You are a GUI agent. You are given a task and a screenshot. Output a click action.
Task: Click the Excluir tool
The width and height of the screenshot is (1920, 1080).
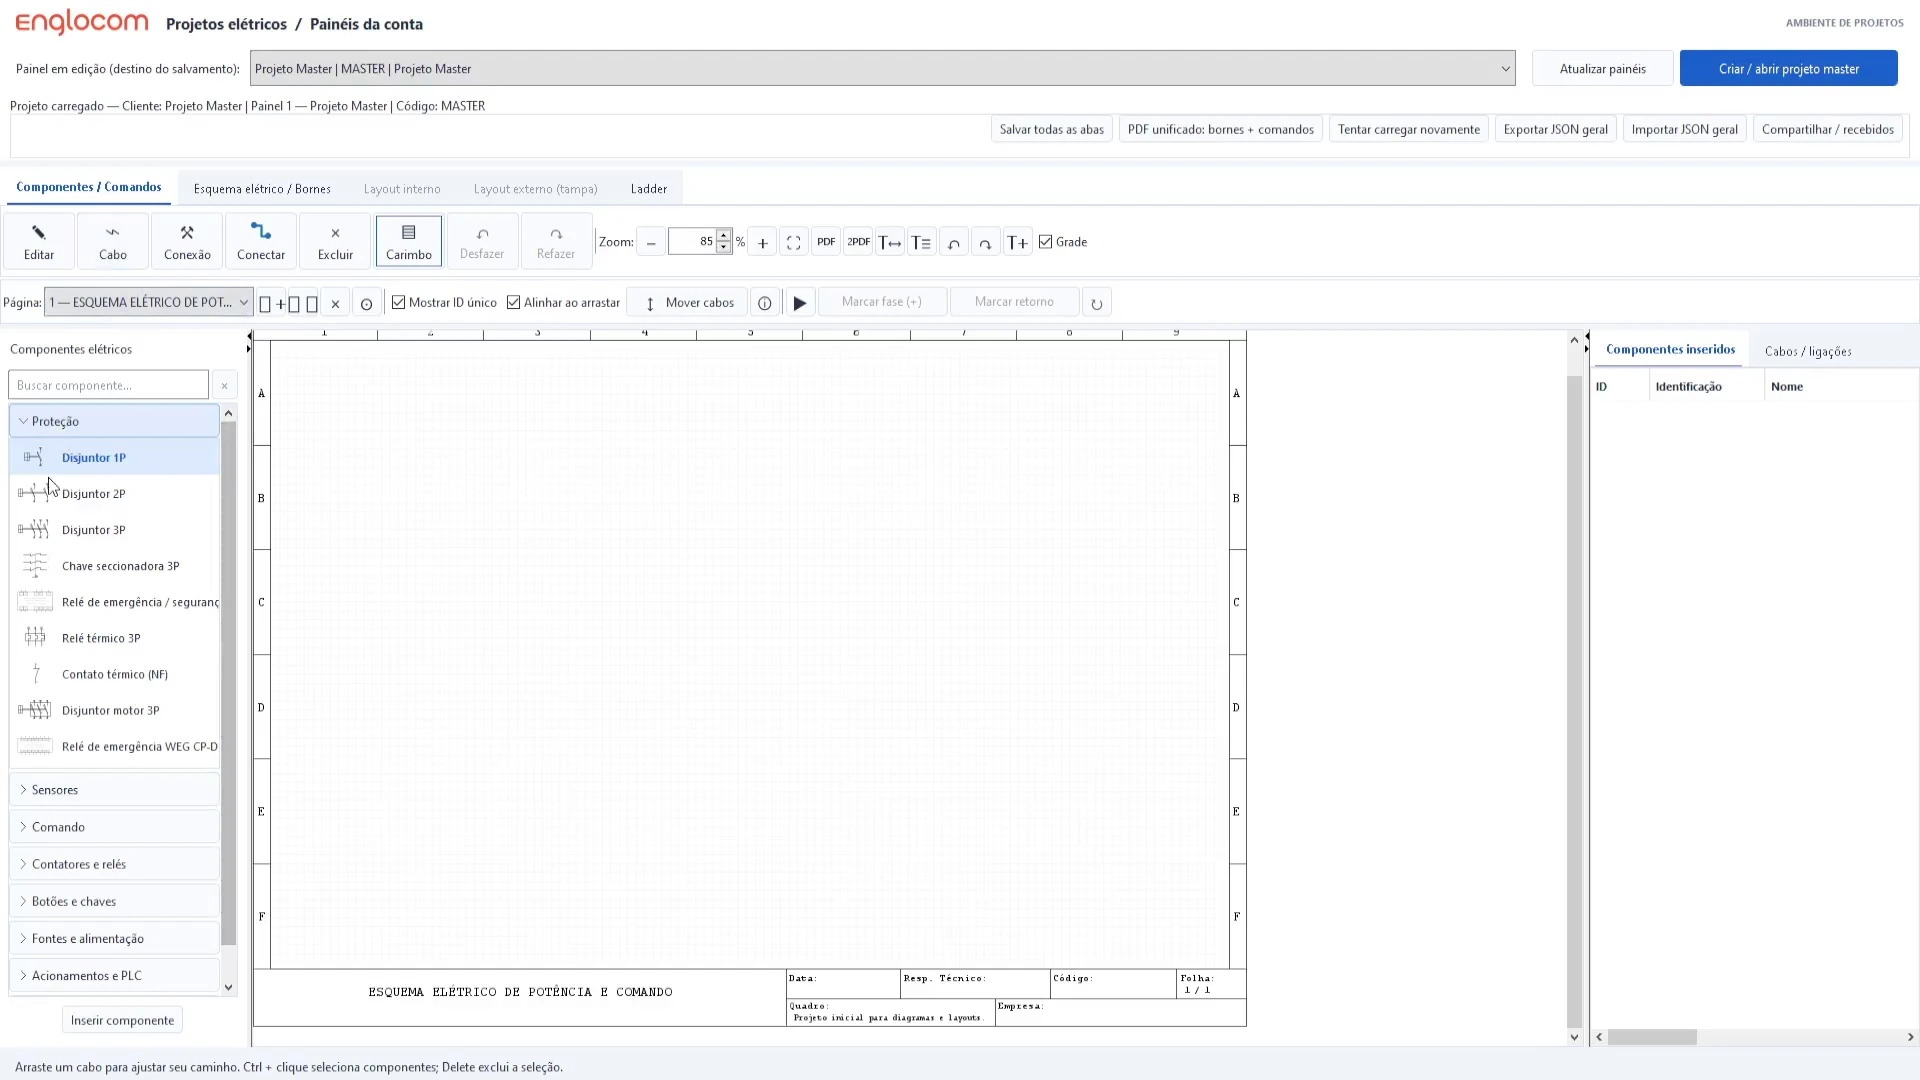pyautogui.click(x=335, y=241)
